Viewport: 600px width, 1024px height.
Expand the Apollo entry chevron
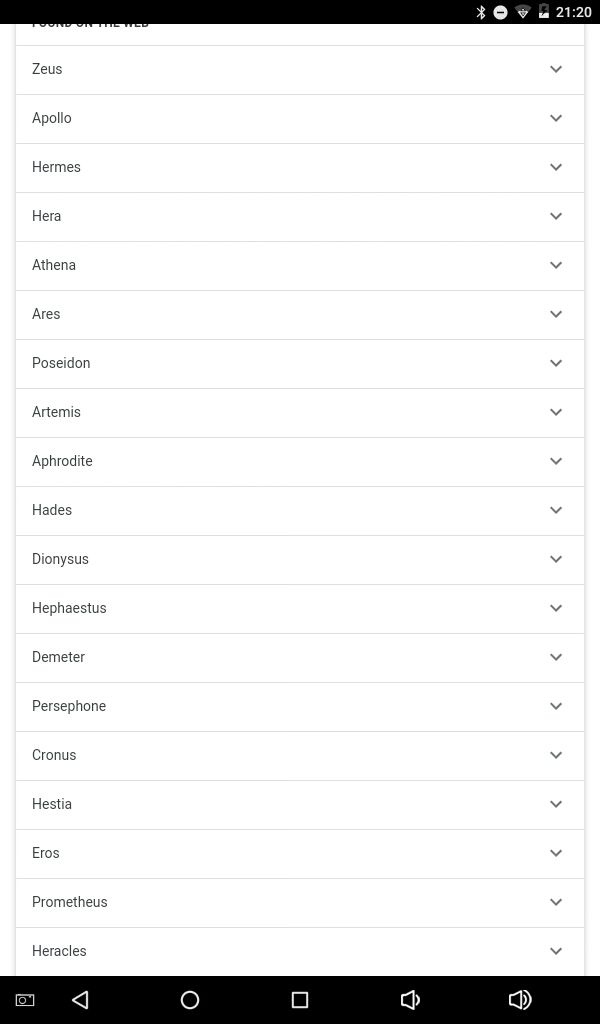tap(556, 118)
